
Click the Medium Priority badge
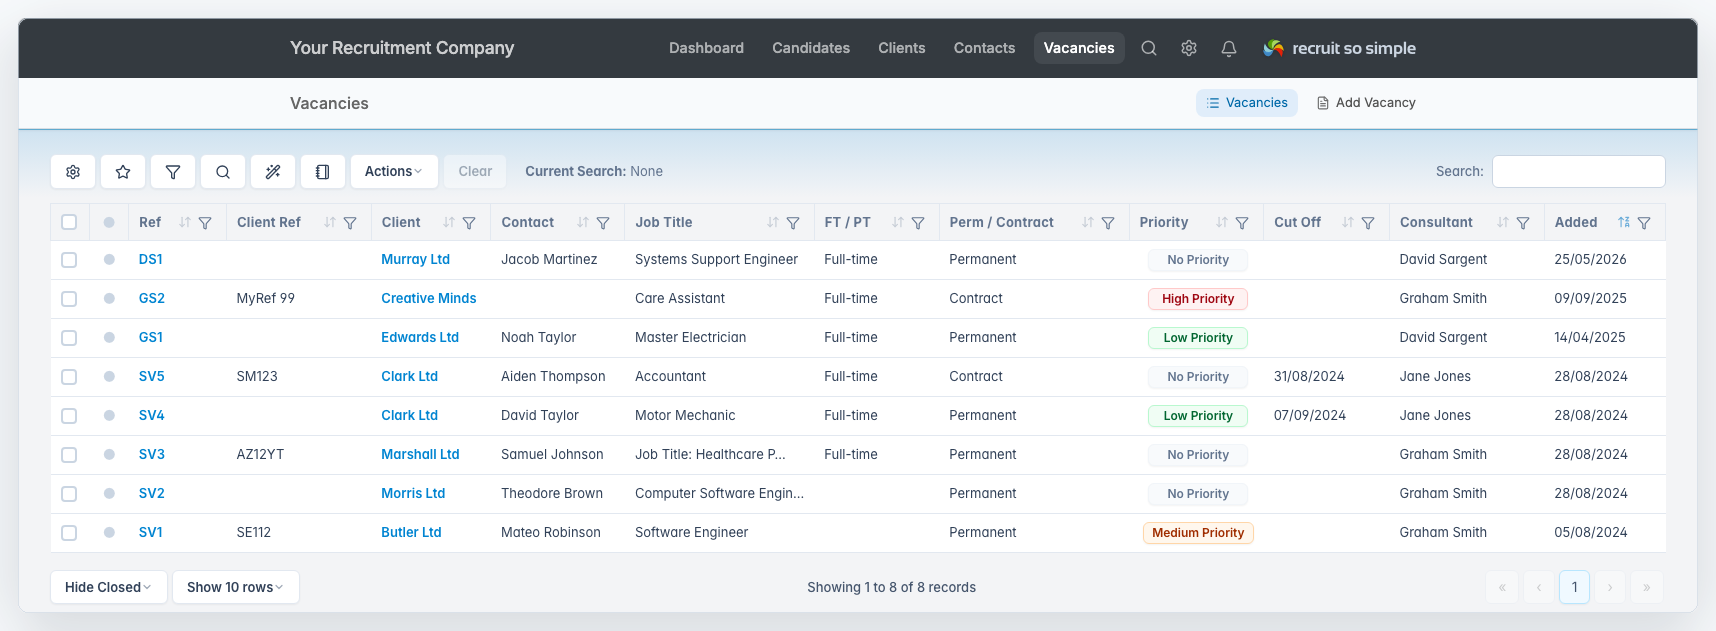coord(1198,533)
